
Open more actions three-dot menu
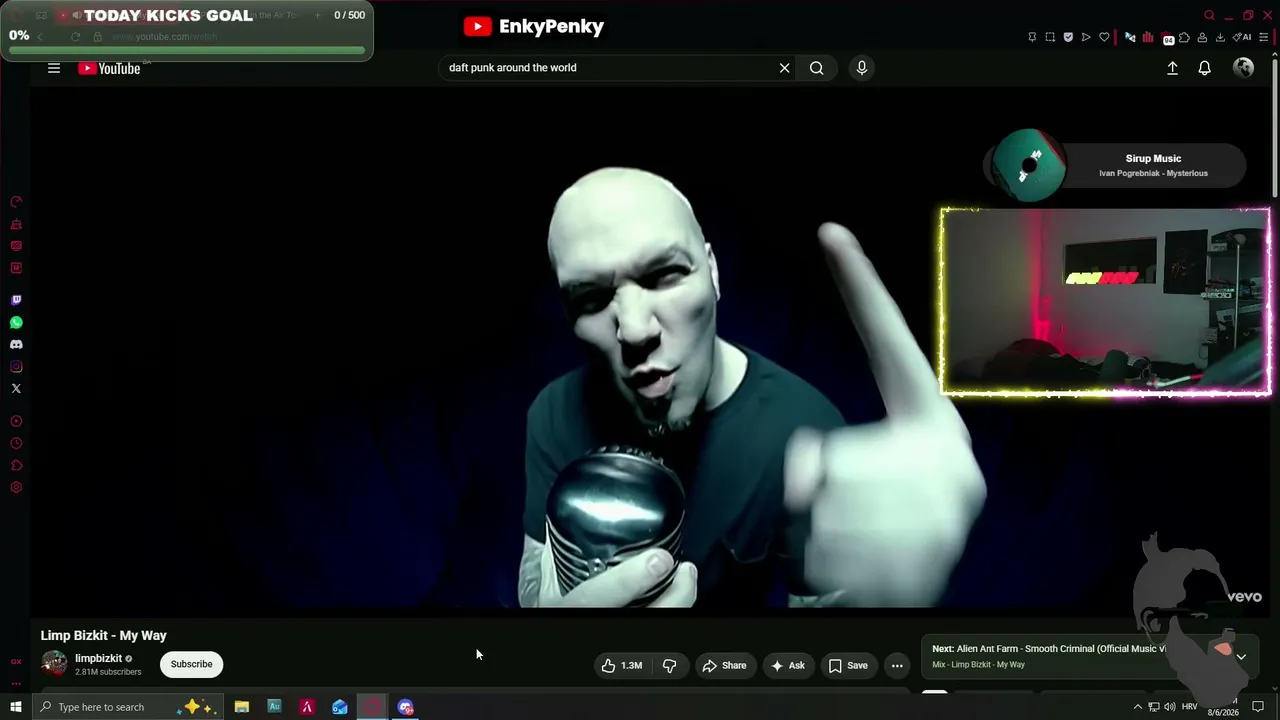point(897,665)
